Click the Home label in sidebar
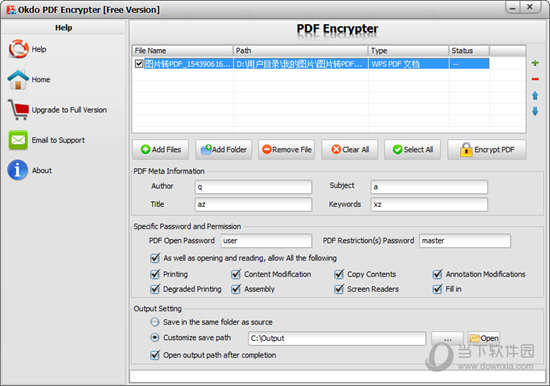550x386 pixels. point(41,80)
